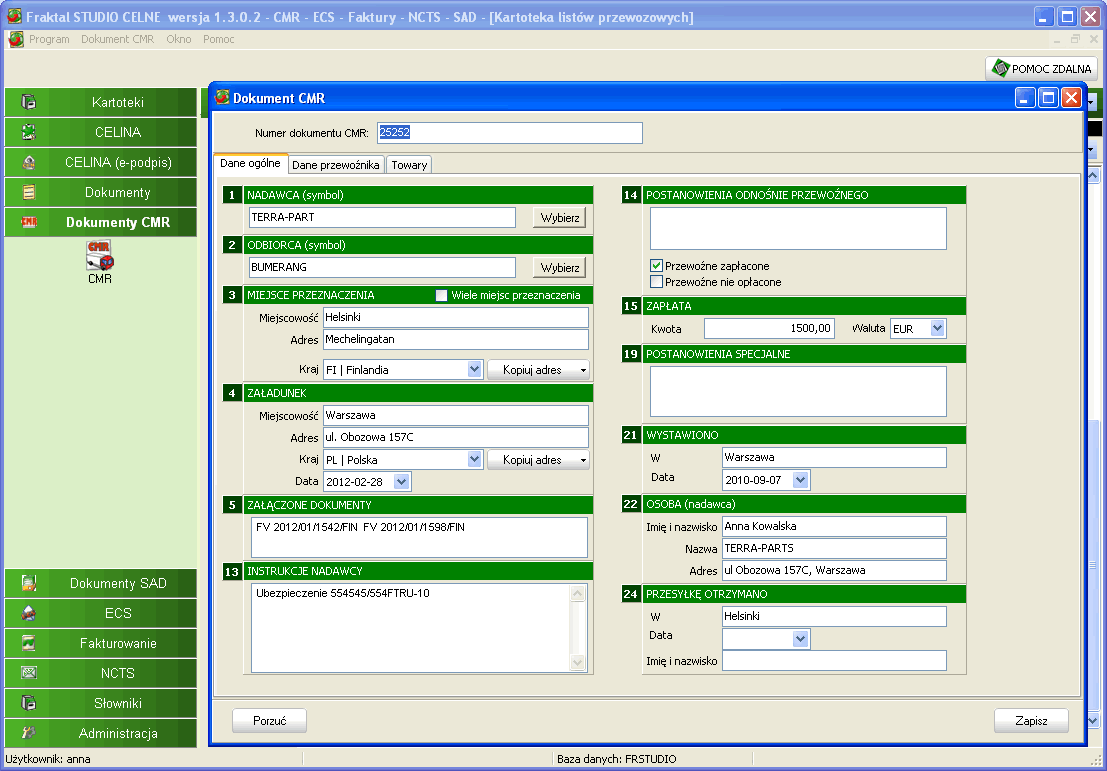This screenshot has width=1107, height=771.
Task: Switch to the 'Dane przewoźnika' tab
Action: point(336,165)
